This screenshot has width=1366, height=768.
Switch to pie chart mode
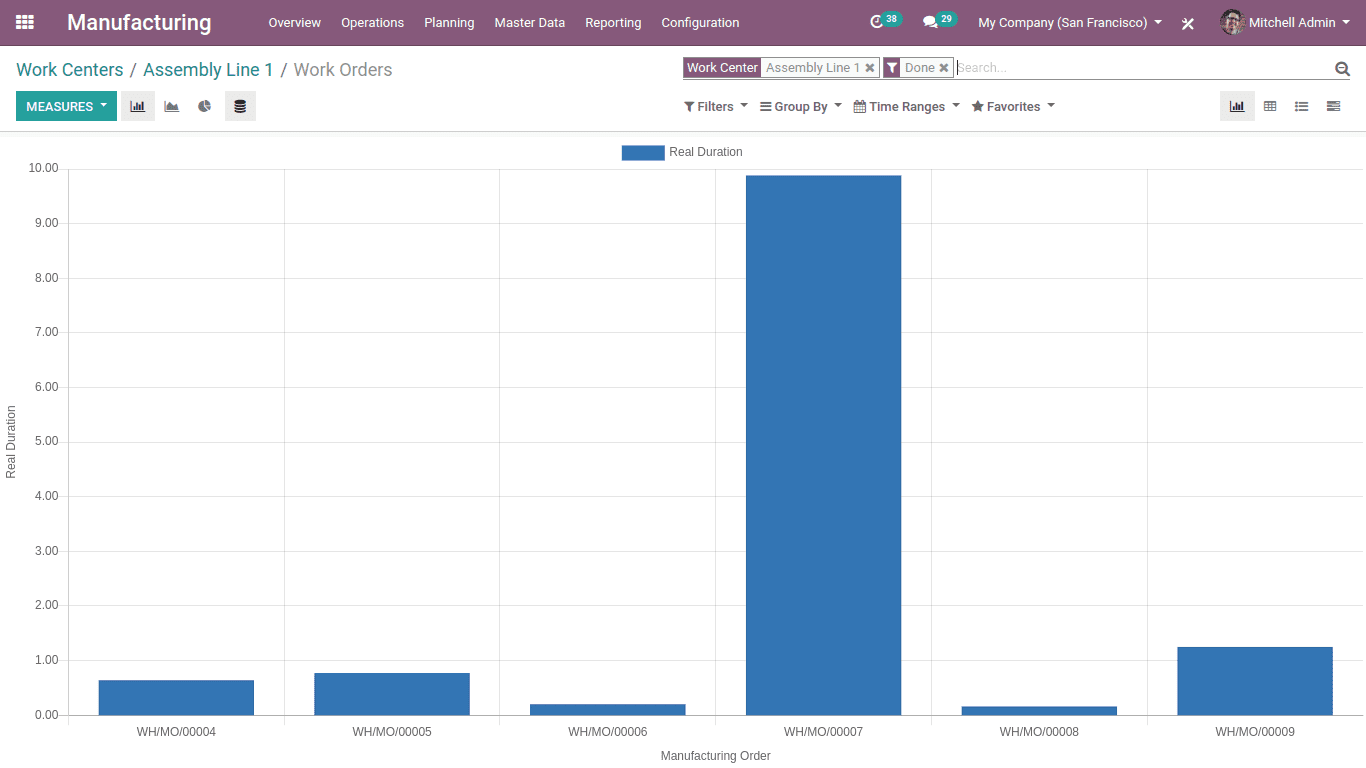[x=205, y=106]
